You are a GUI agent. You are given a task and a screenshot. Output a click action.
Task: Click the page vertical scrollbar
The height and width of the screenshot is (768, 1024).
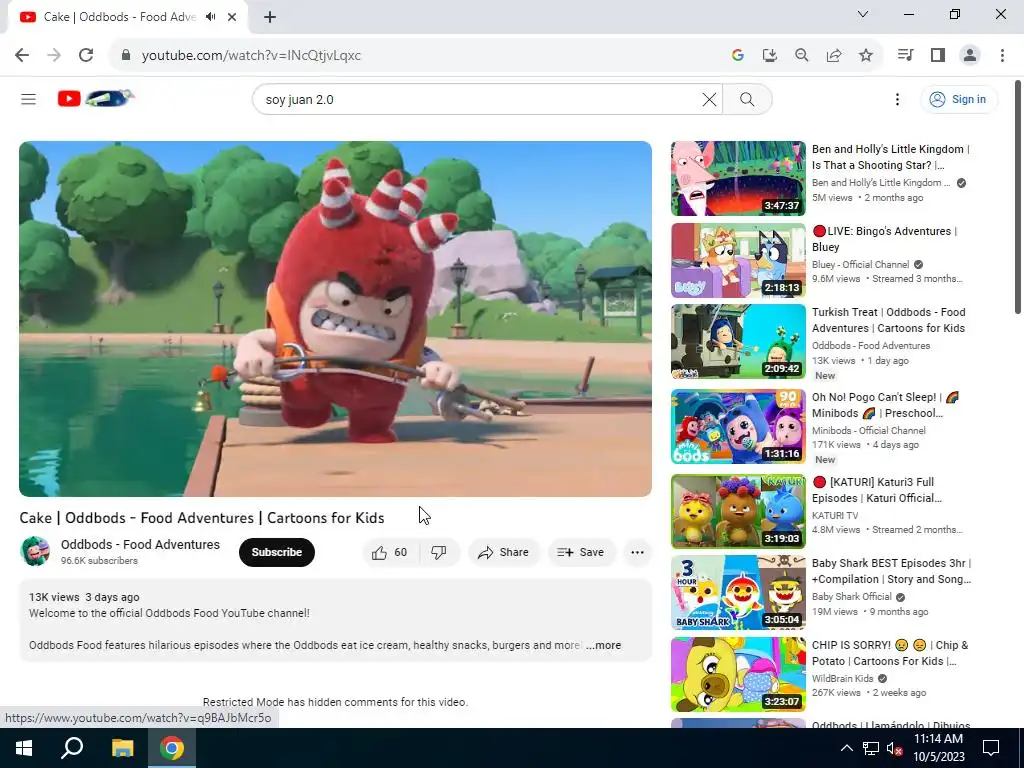coord(1017,196)
